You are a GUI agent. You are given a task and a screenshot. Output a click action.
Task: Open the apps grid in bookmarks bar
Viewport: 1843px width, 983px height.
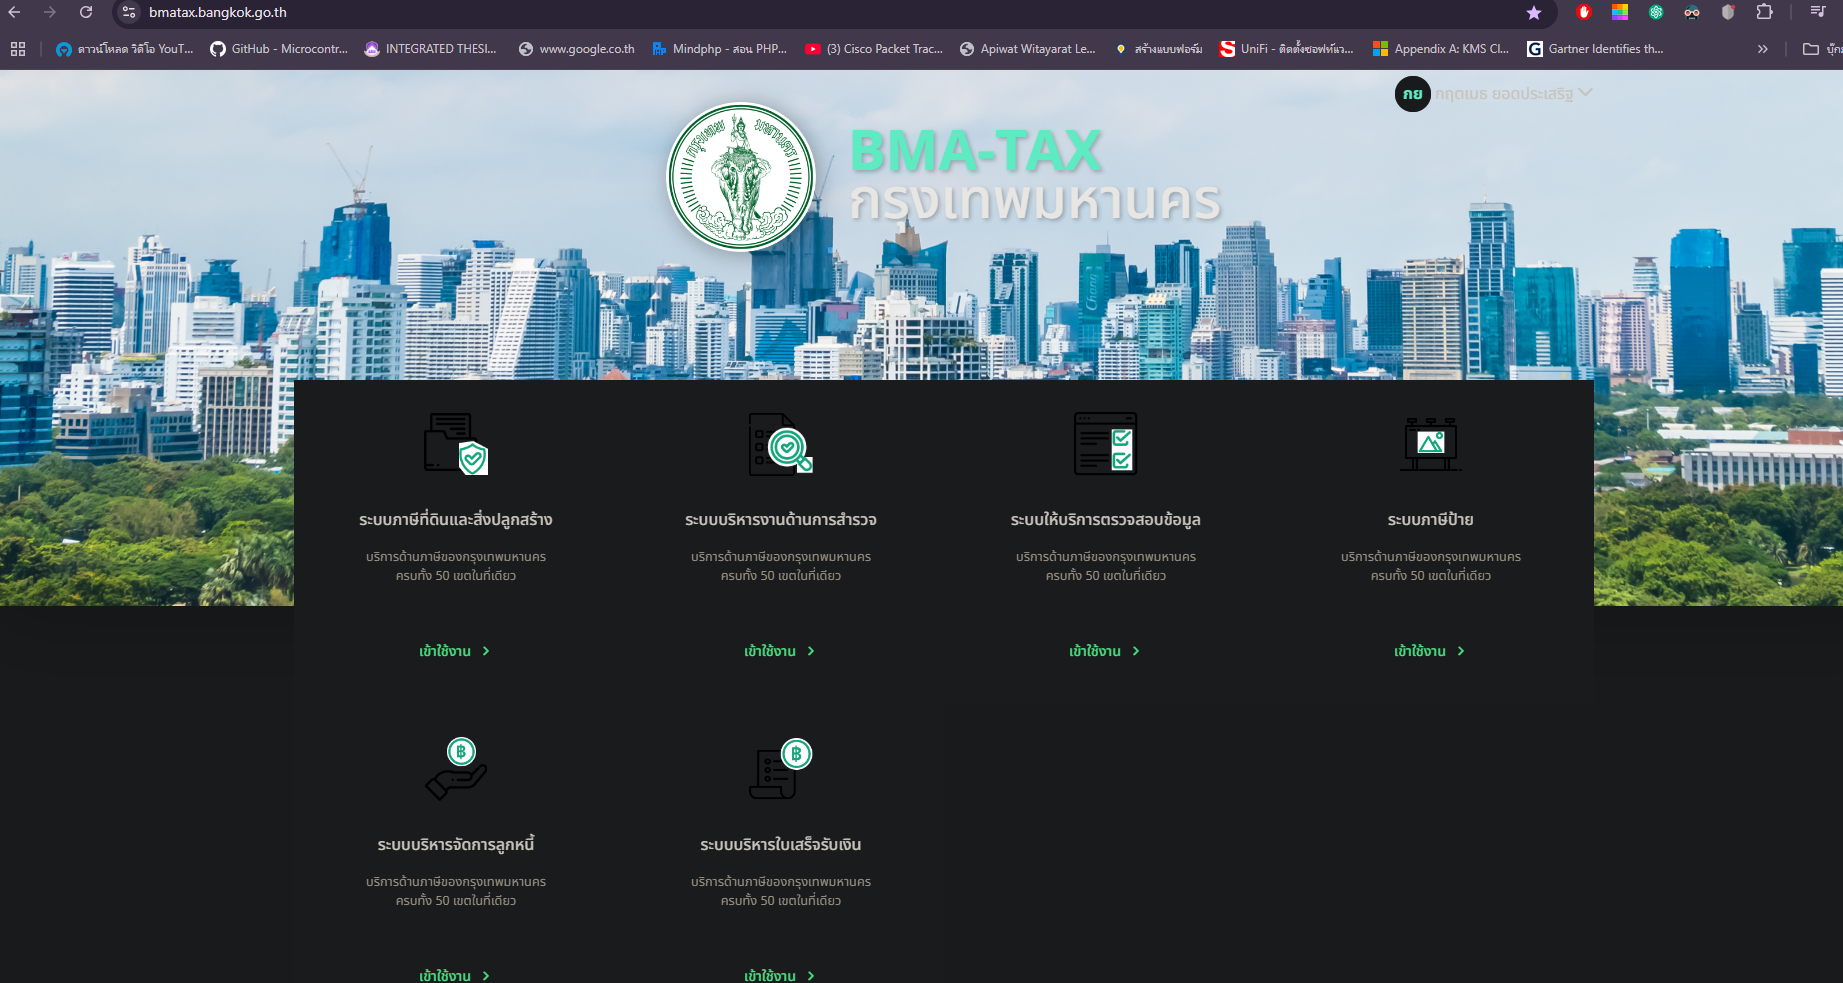18,49
